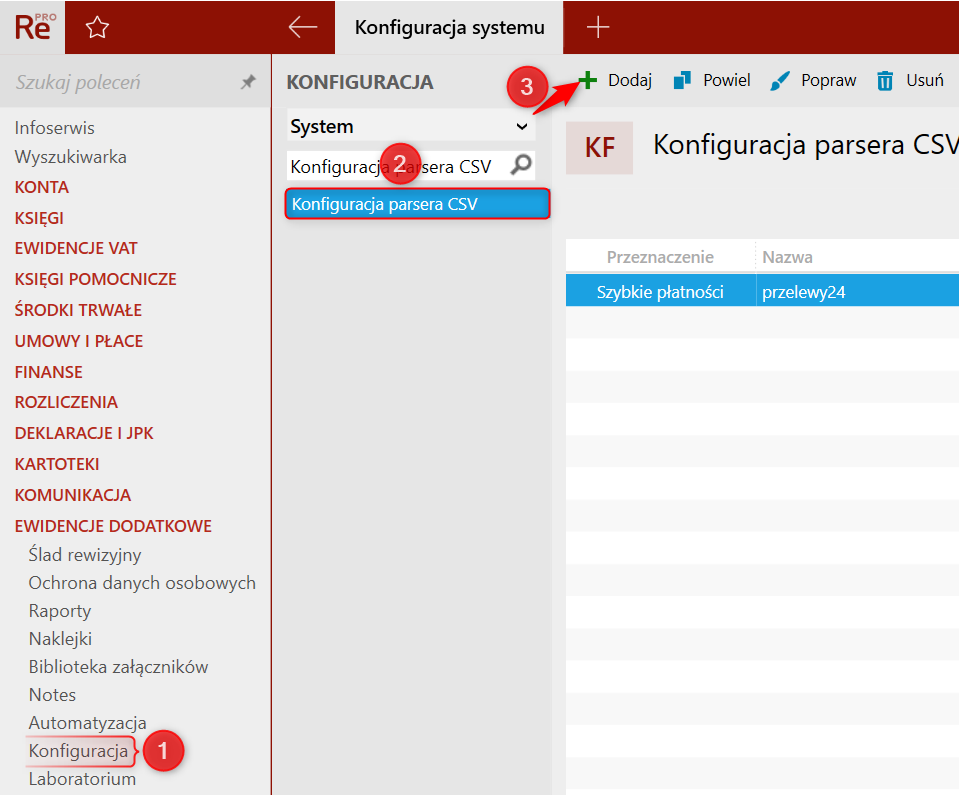Viewport: 959px width, 795px height.
Task: Open Wyszukiwarka in the sidebar
Action: point(70,157)
